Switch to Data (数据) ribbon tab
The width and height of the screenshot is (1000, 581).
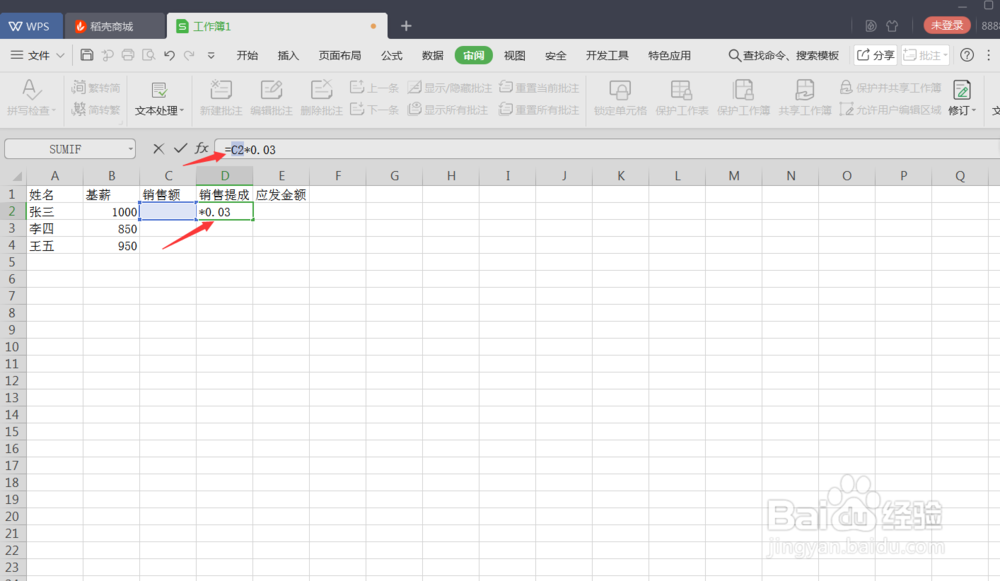coord(432,55)
